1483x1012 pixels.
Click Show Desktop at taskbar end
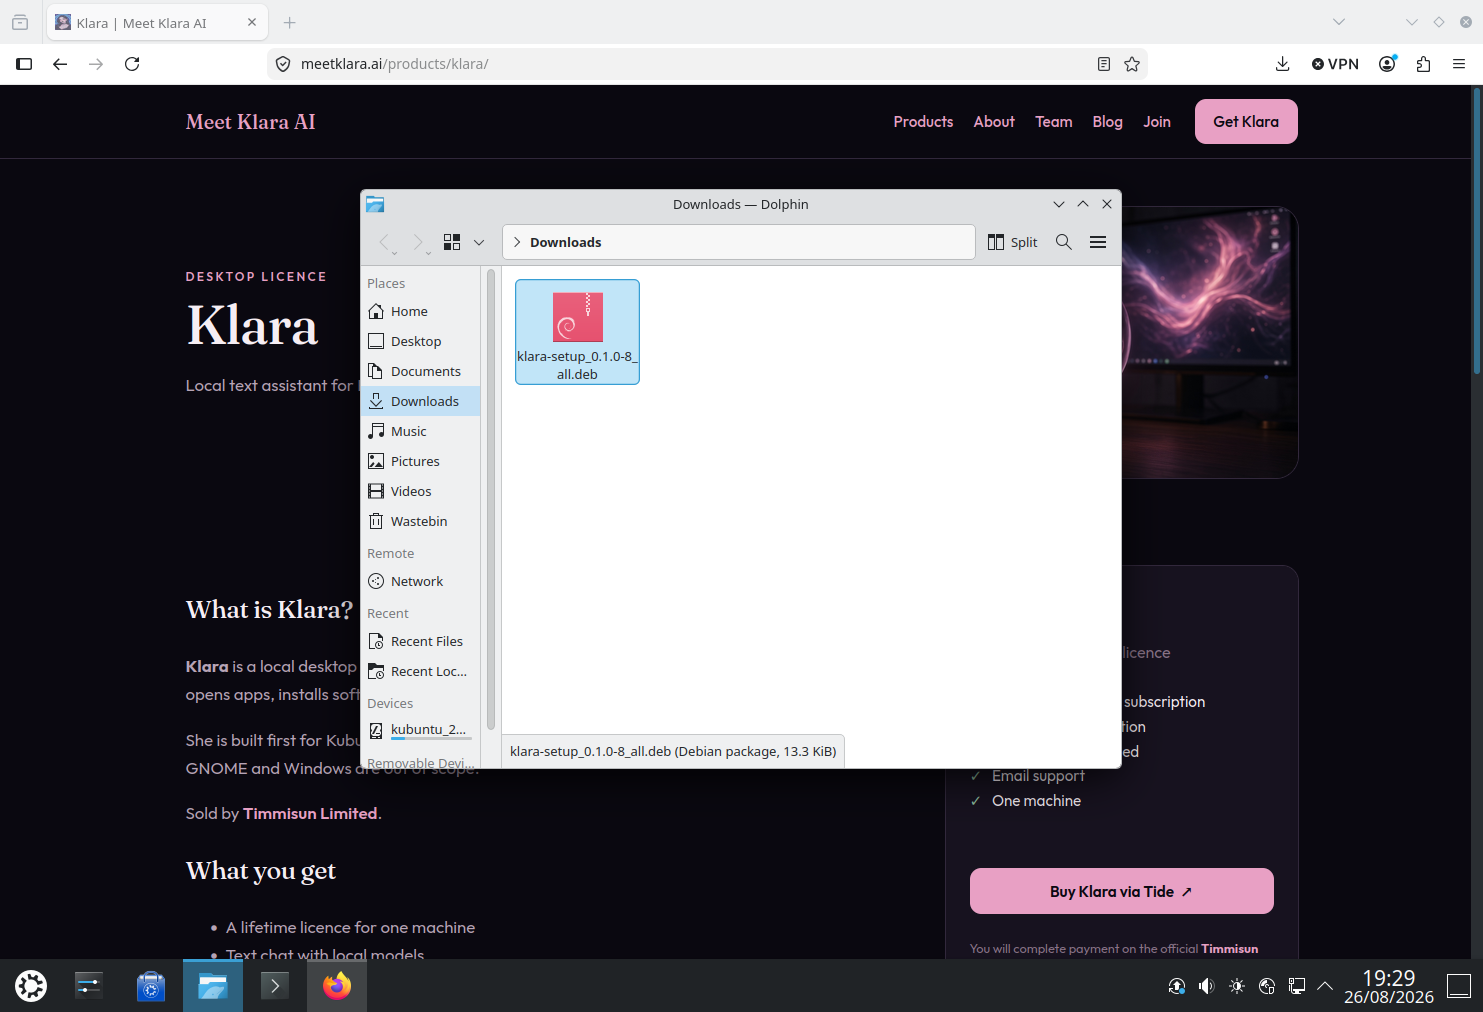1460,986
